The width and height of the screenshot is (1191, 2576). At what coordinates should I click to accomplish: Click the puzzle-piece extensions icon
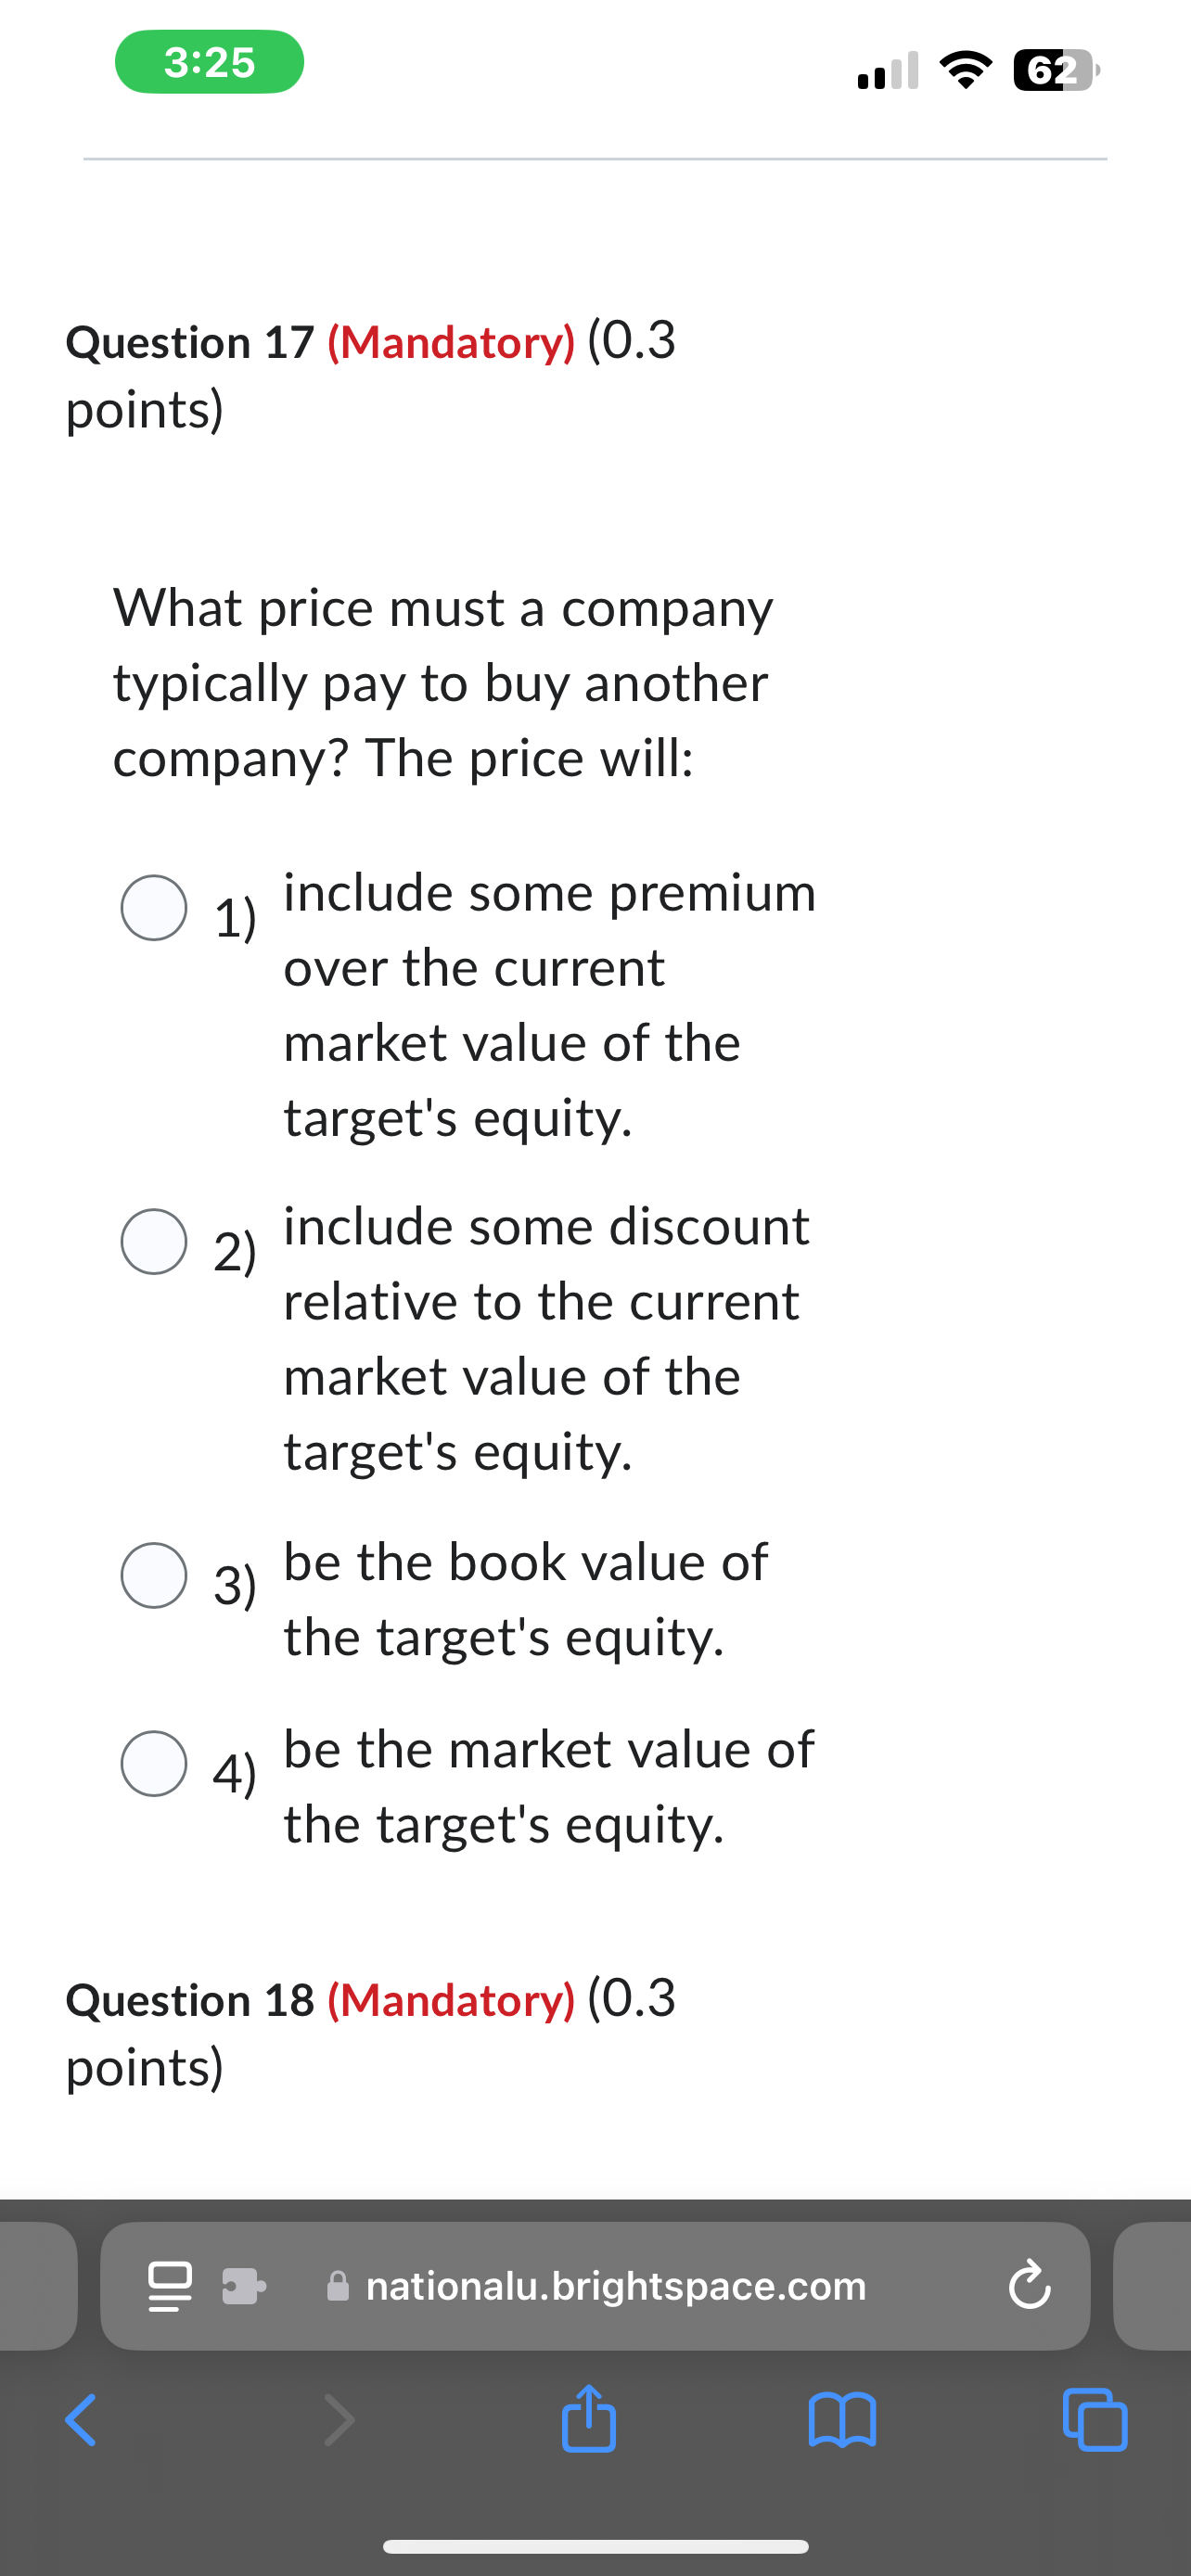point(243,2287)
